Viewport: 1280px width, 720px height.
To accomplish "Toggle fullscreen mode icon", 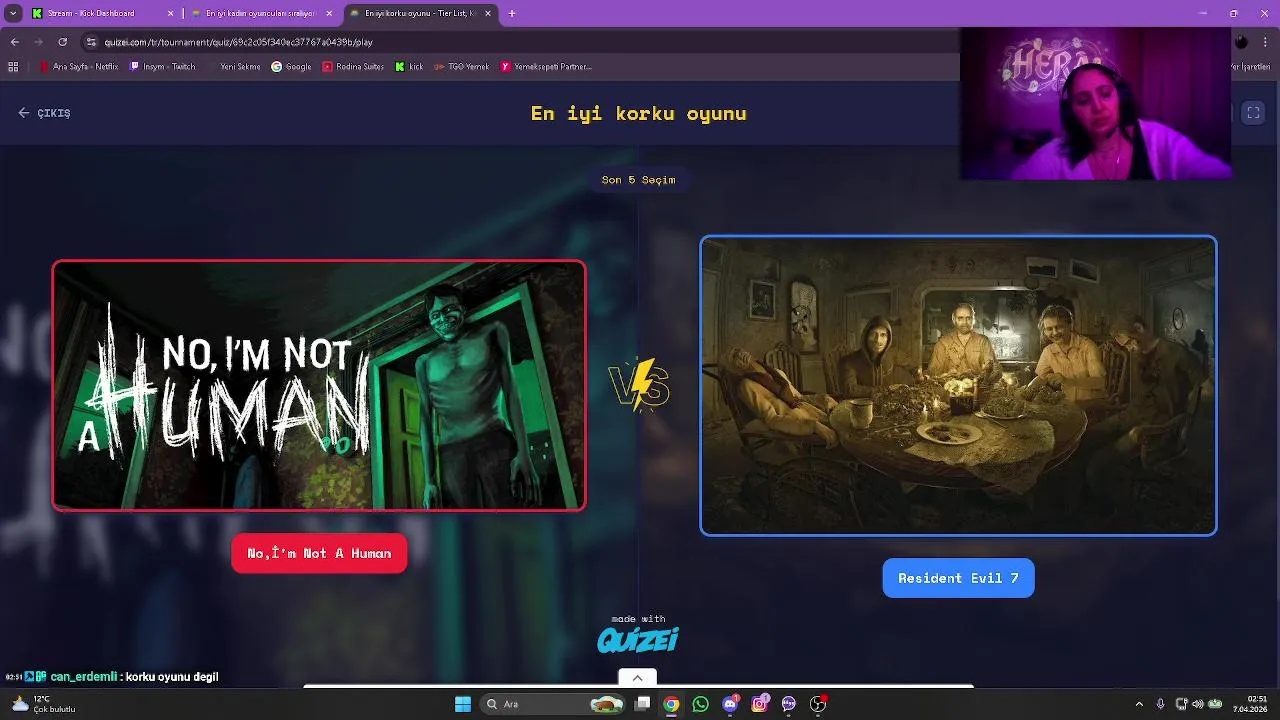I will pos(1253,113).
